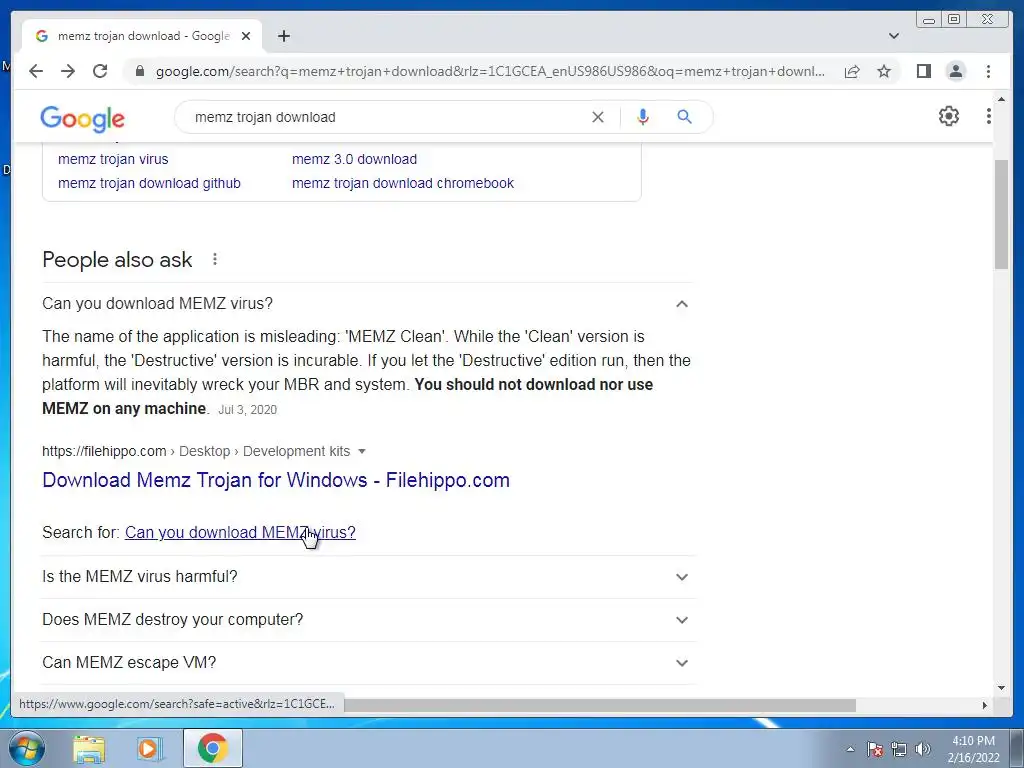1024x768 pixels.
Task: Click horizontal scroll right arrow
Action: pyautogui.click(x=985, y=705)
